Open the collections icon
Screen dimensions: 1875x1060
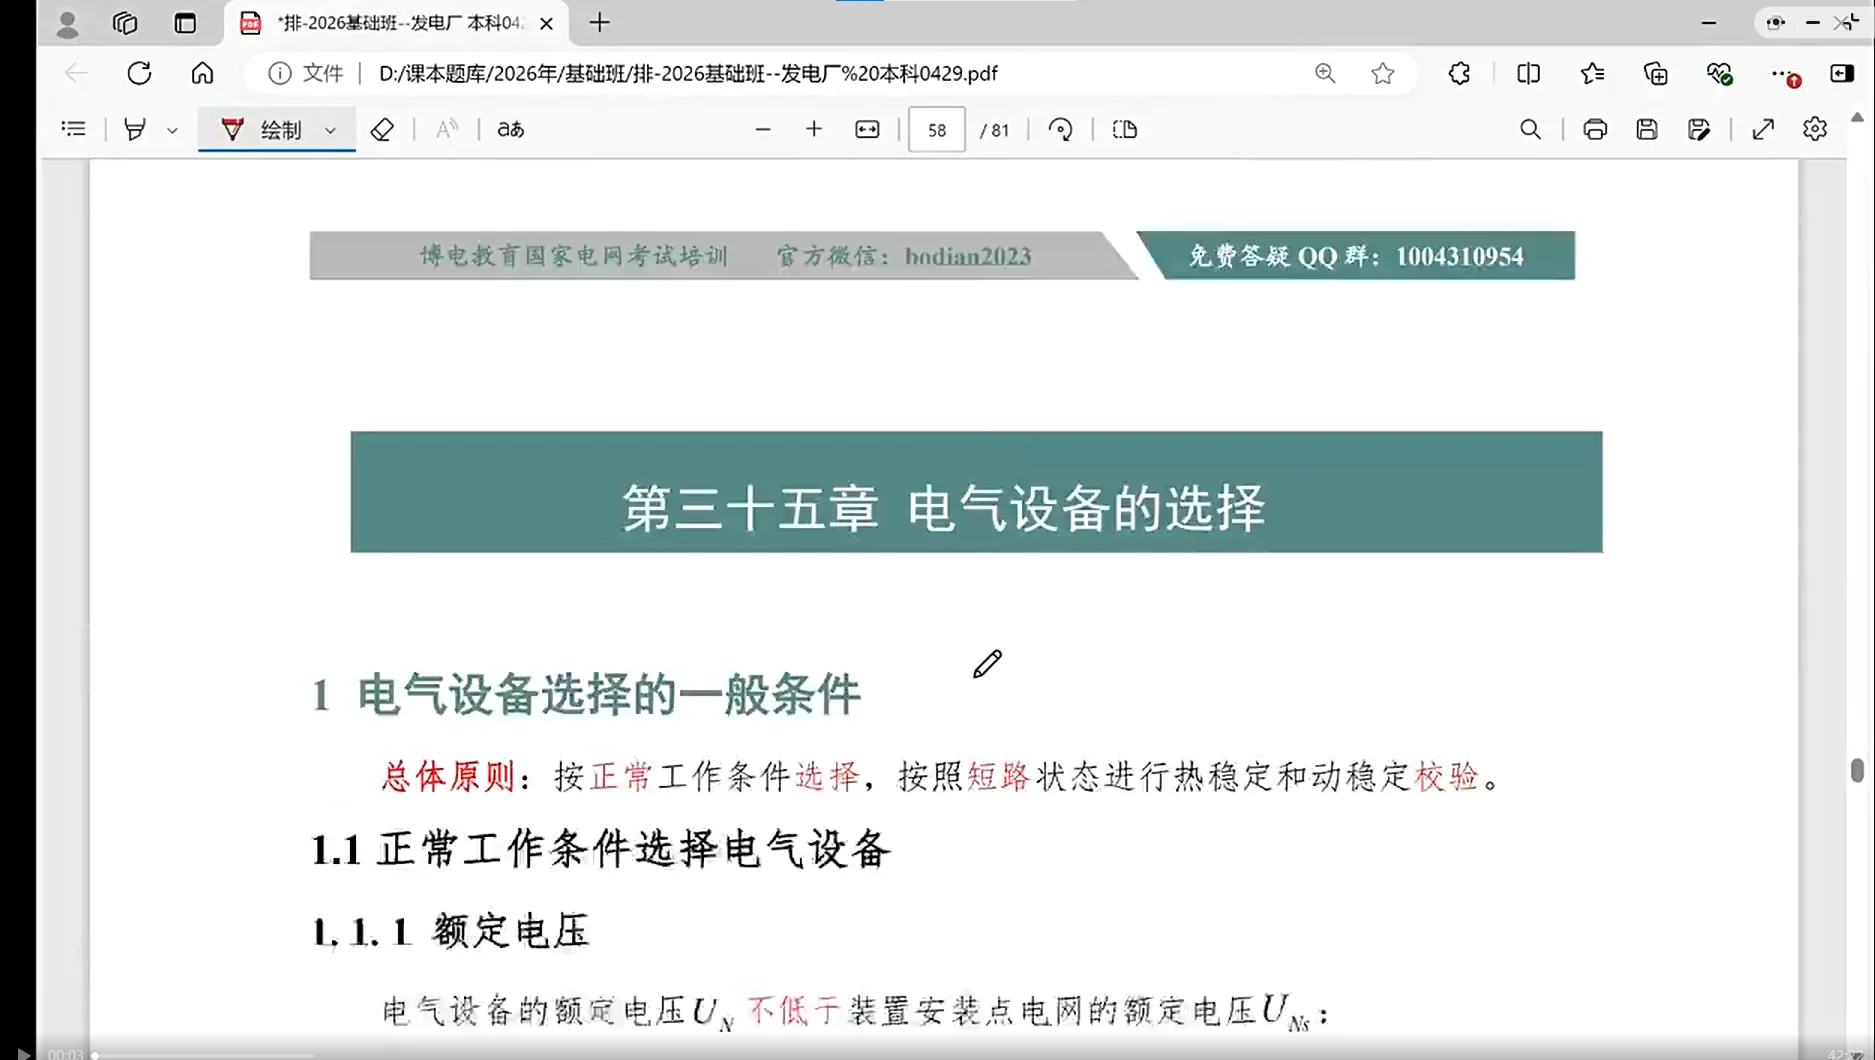point(1656,73)
